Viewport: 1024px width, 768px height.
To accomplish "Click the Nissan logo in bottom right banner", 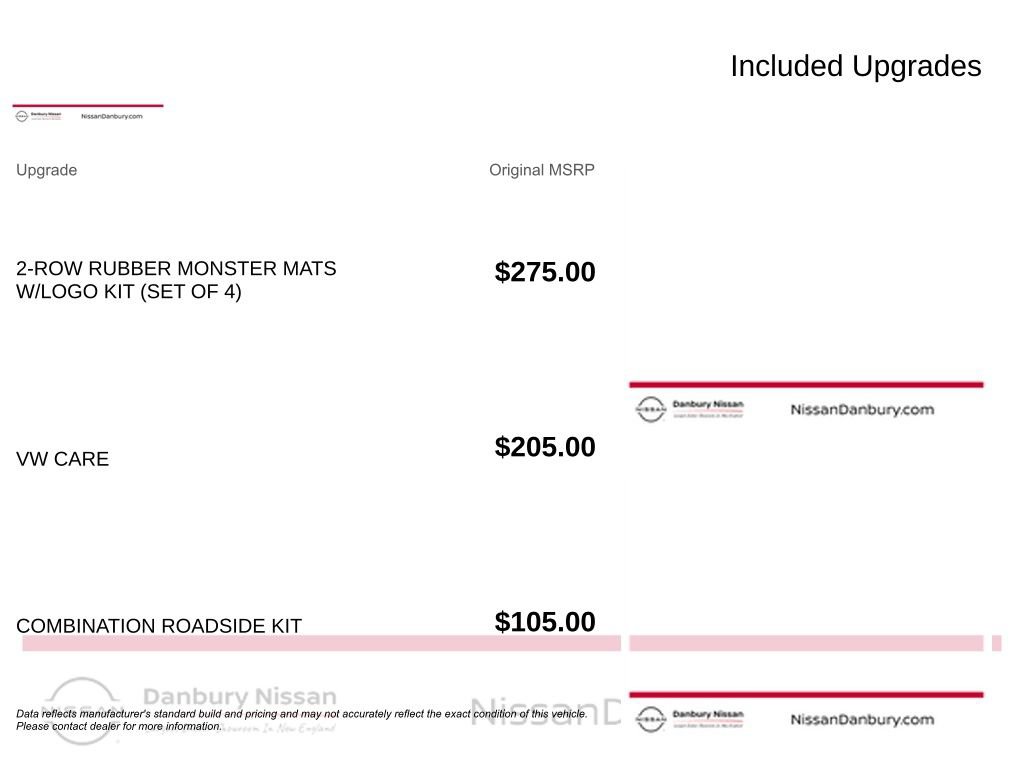I will [x=650, y=719].
